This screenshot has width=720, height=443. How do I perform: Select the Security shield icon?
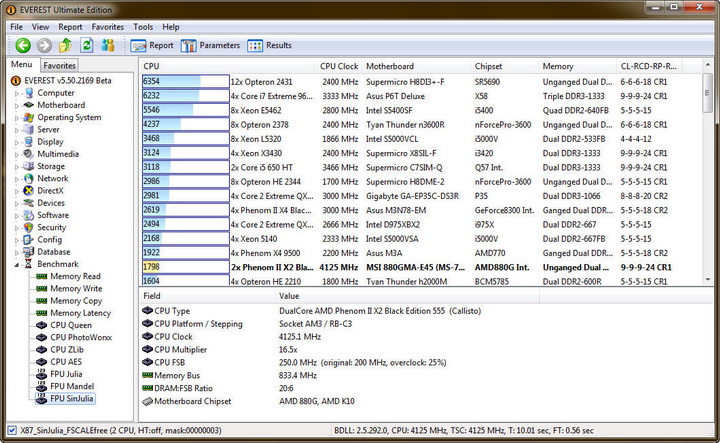tap(29, 227)
